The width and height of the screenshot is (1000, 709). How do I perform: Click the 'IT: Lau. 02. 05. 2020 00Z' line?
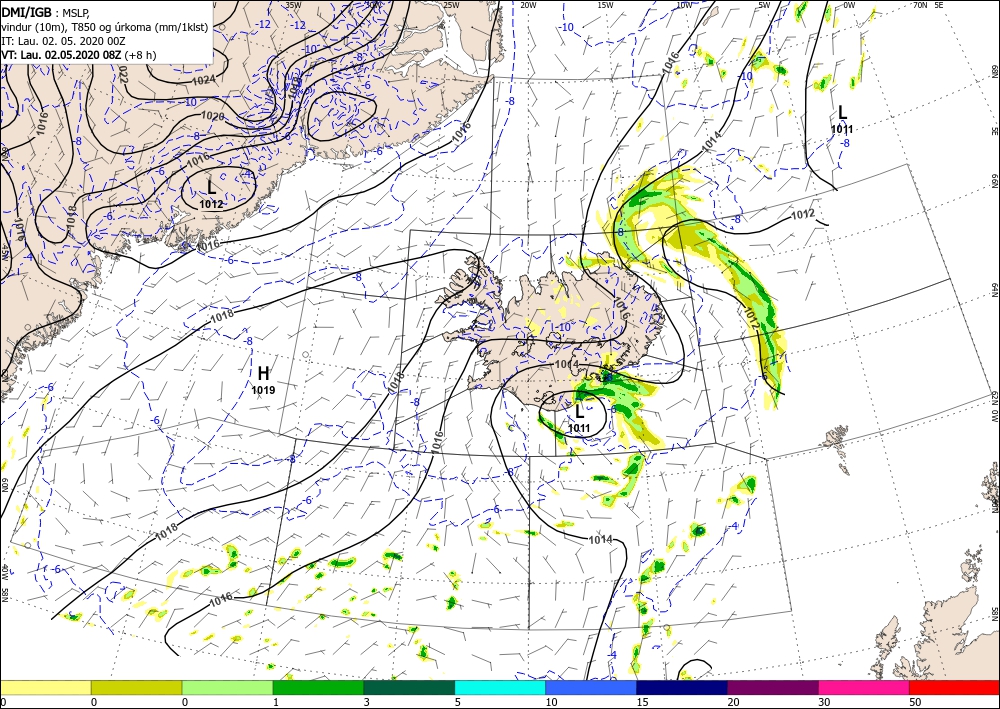[x=63, y=41]
